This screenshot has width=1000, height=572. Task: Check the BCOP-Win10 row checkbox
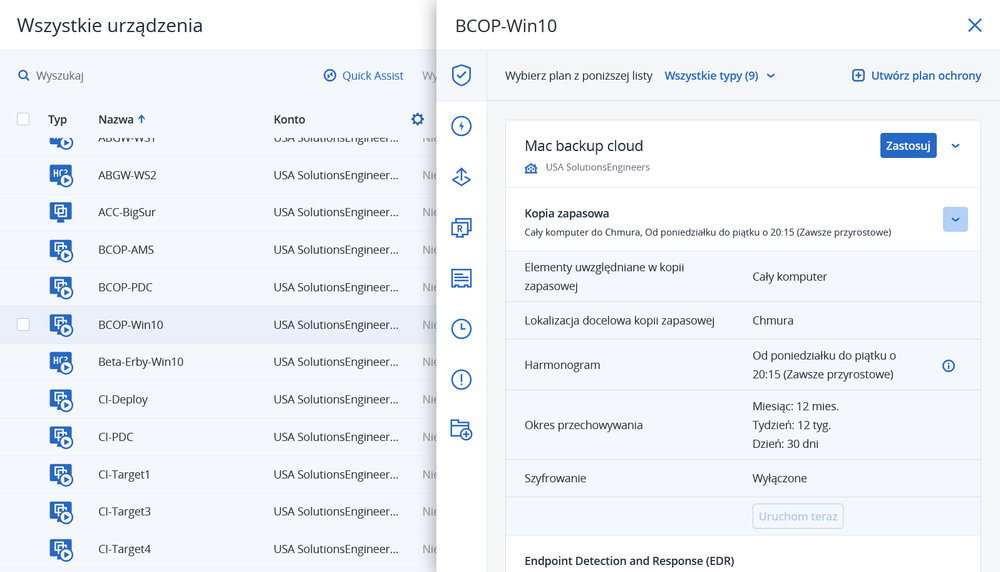pos(23,325)
